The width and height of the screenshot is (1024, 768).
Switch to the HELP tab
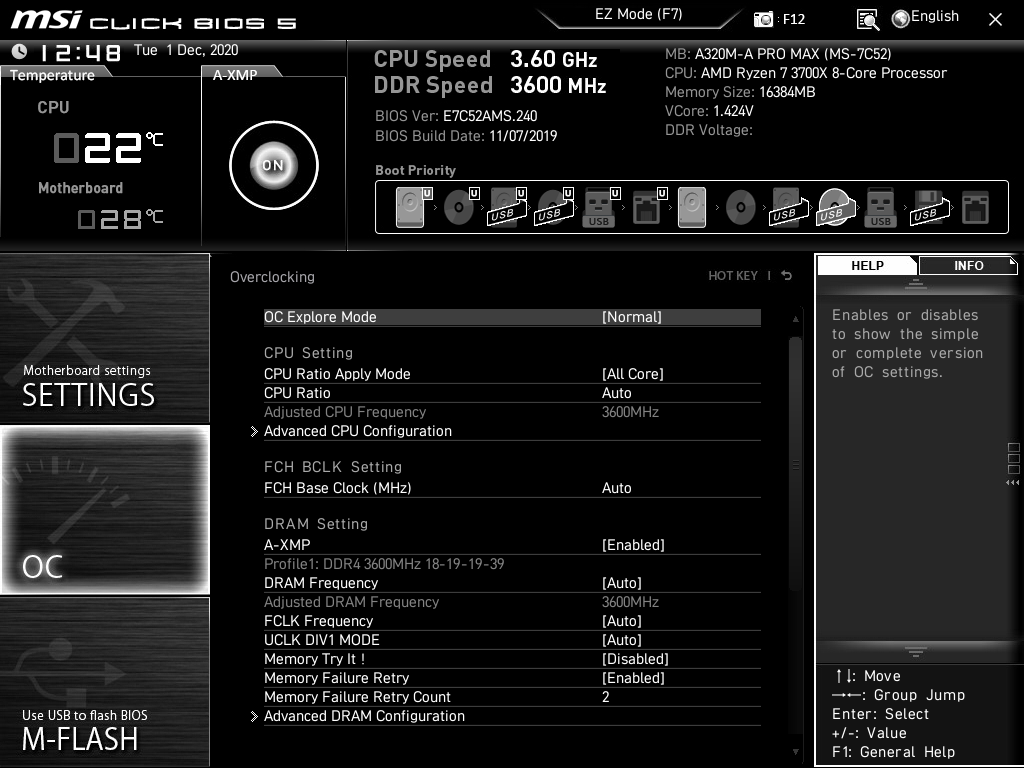867,265
